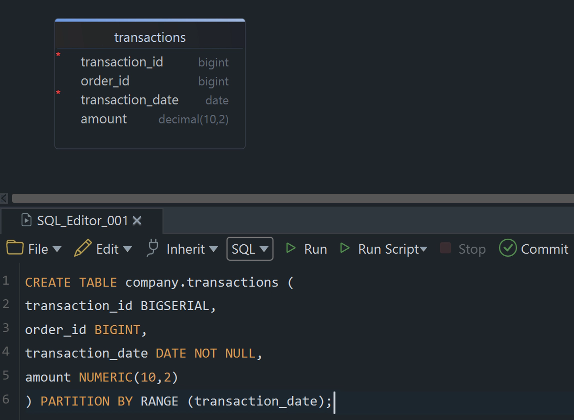
Task: Select the transaction_id column in diagram
Action: pyautogui.click(x=122, y=62)
